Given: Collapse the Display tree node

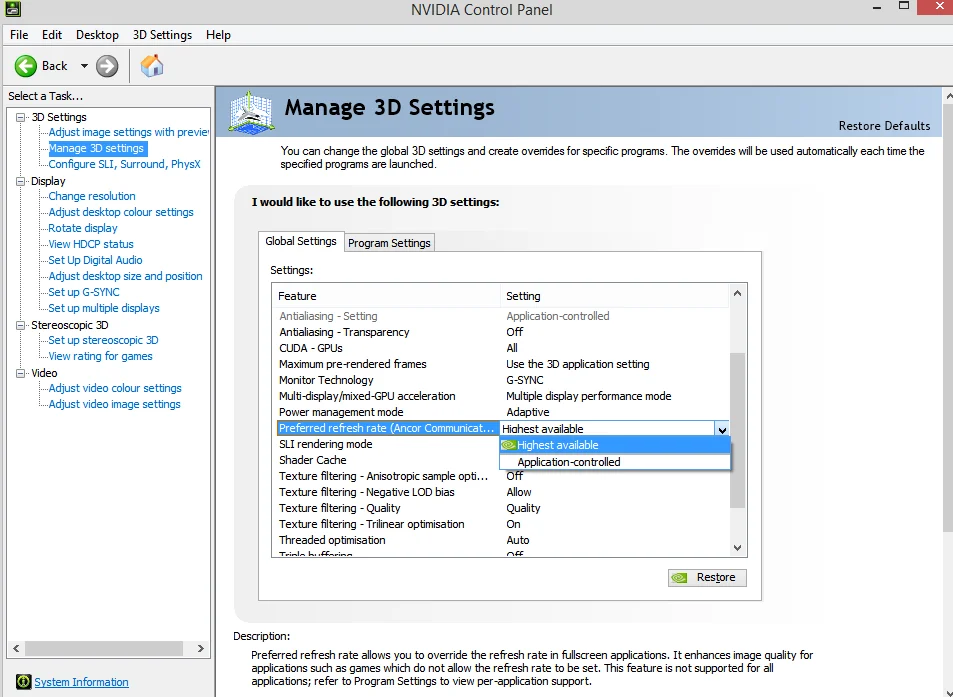Looking at the screenshot, I should (x=21, y=181).
